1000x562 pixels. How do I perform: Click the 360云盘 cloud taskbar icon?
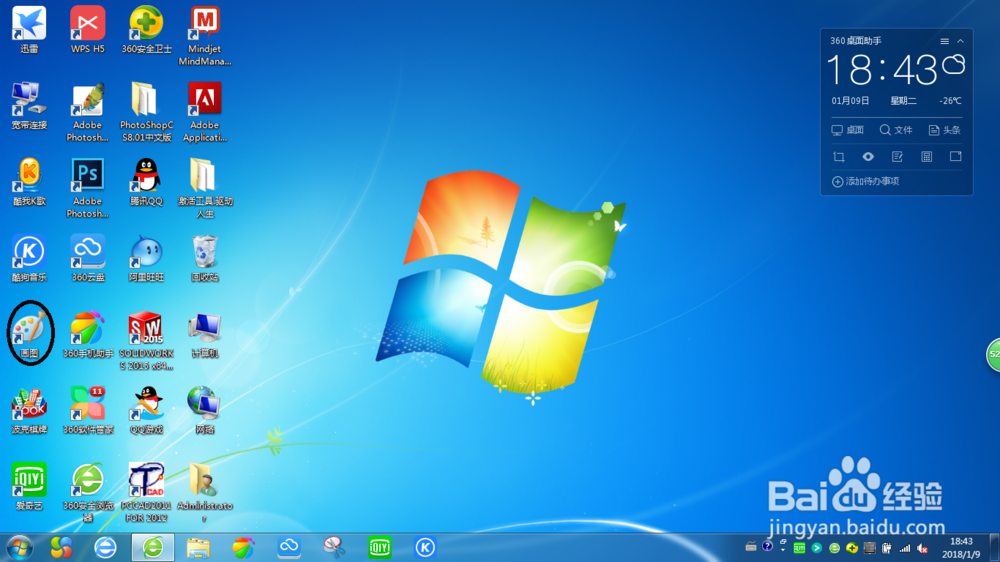pyautogui.click(x=289, y=547)
